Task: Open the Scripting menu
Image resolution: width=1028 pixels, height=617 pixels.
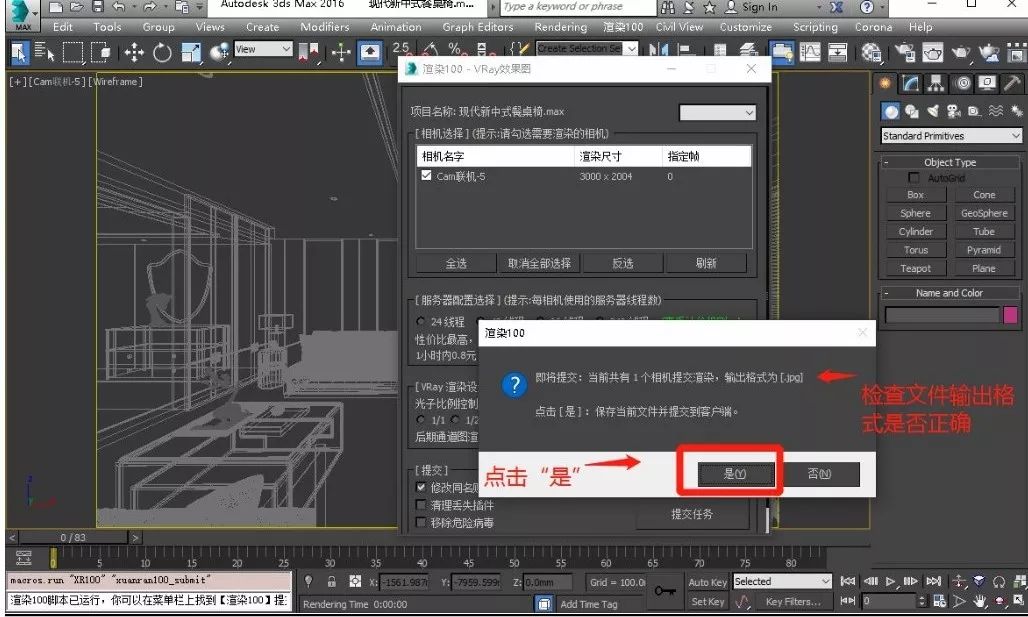Action: click(815, 27)
